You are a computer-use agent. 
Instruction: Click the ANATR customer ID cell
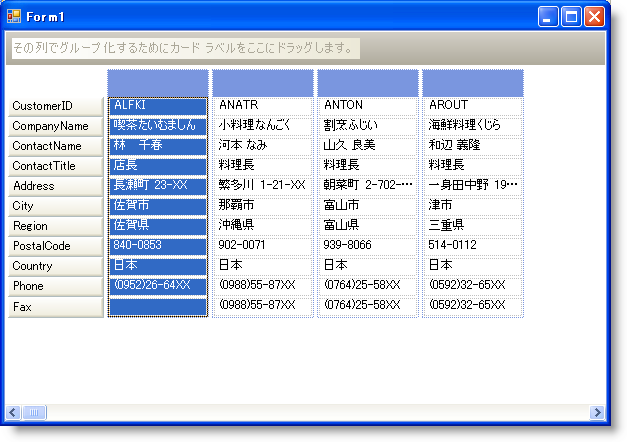263,106
